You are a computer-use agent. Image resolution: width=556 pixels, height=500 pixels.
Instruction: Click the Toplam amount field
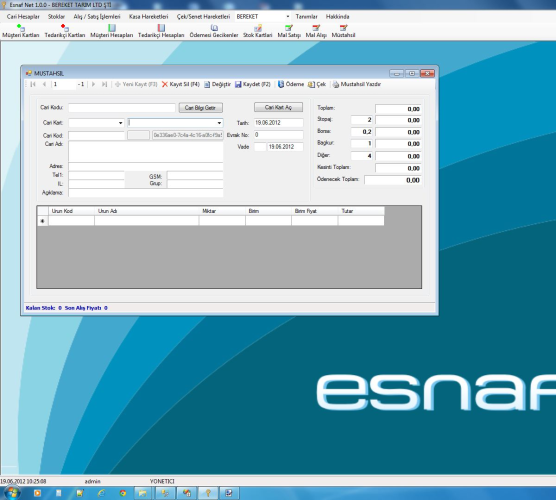click(398, 109)
